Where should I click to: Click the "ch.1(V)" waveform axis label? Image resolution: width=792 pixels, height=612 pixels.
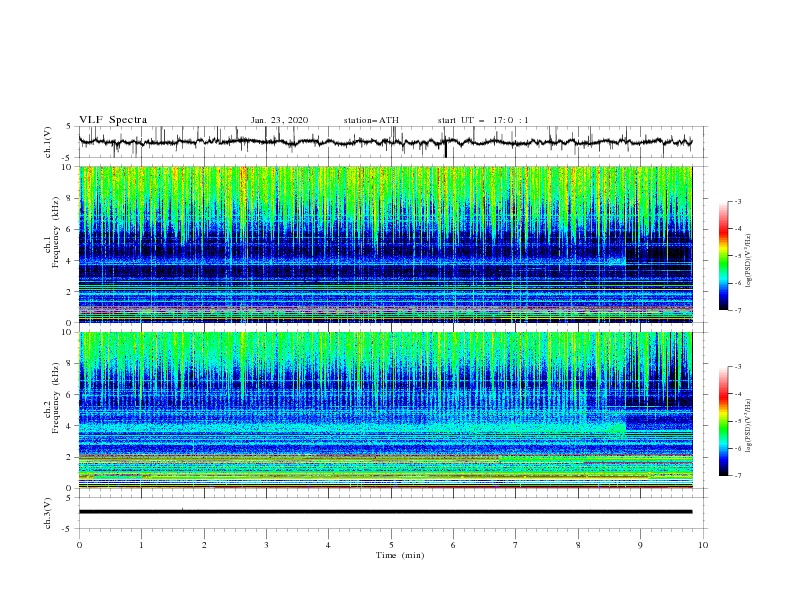(x=48, y=142)
